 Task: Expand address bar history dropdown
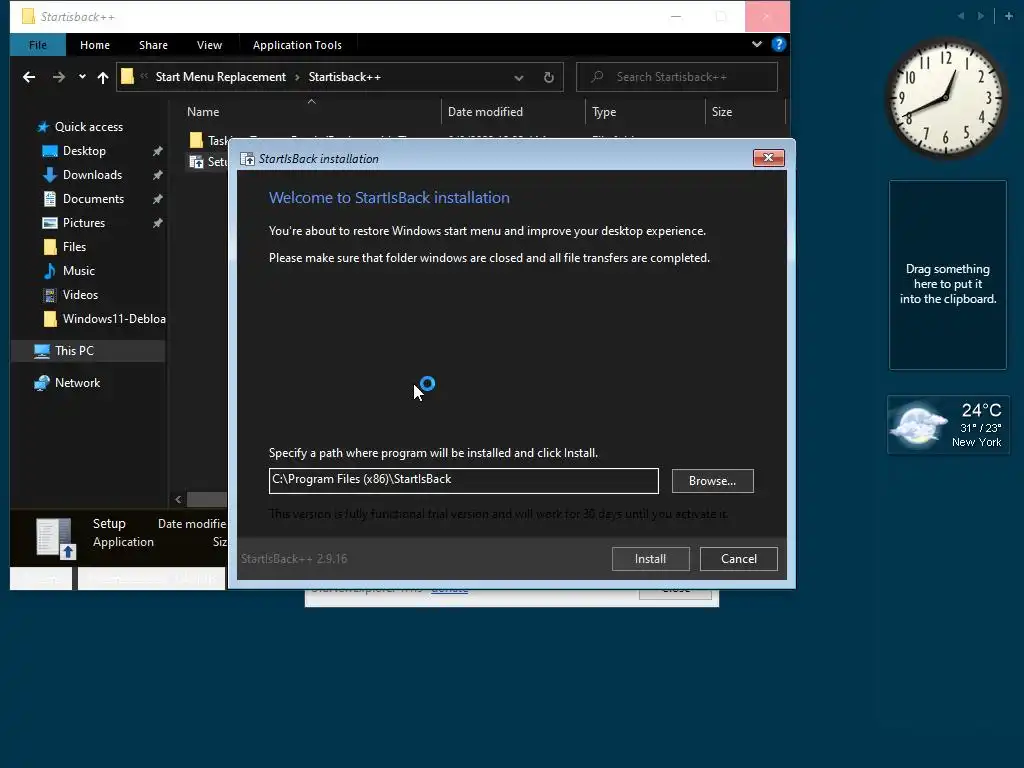pos(519,78)
